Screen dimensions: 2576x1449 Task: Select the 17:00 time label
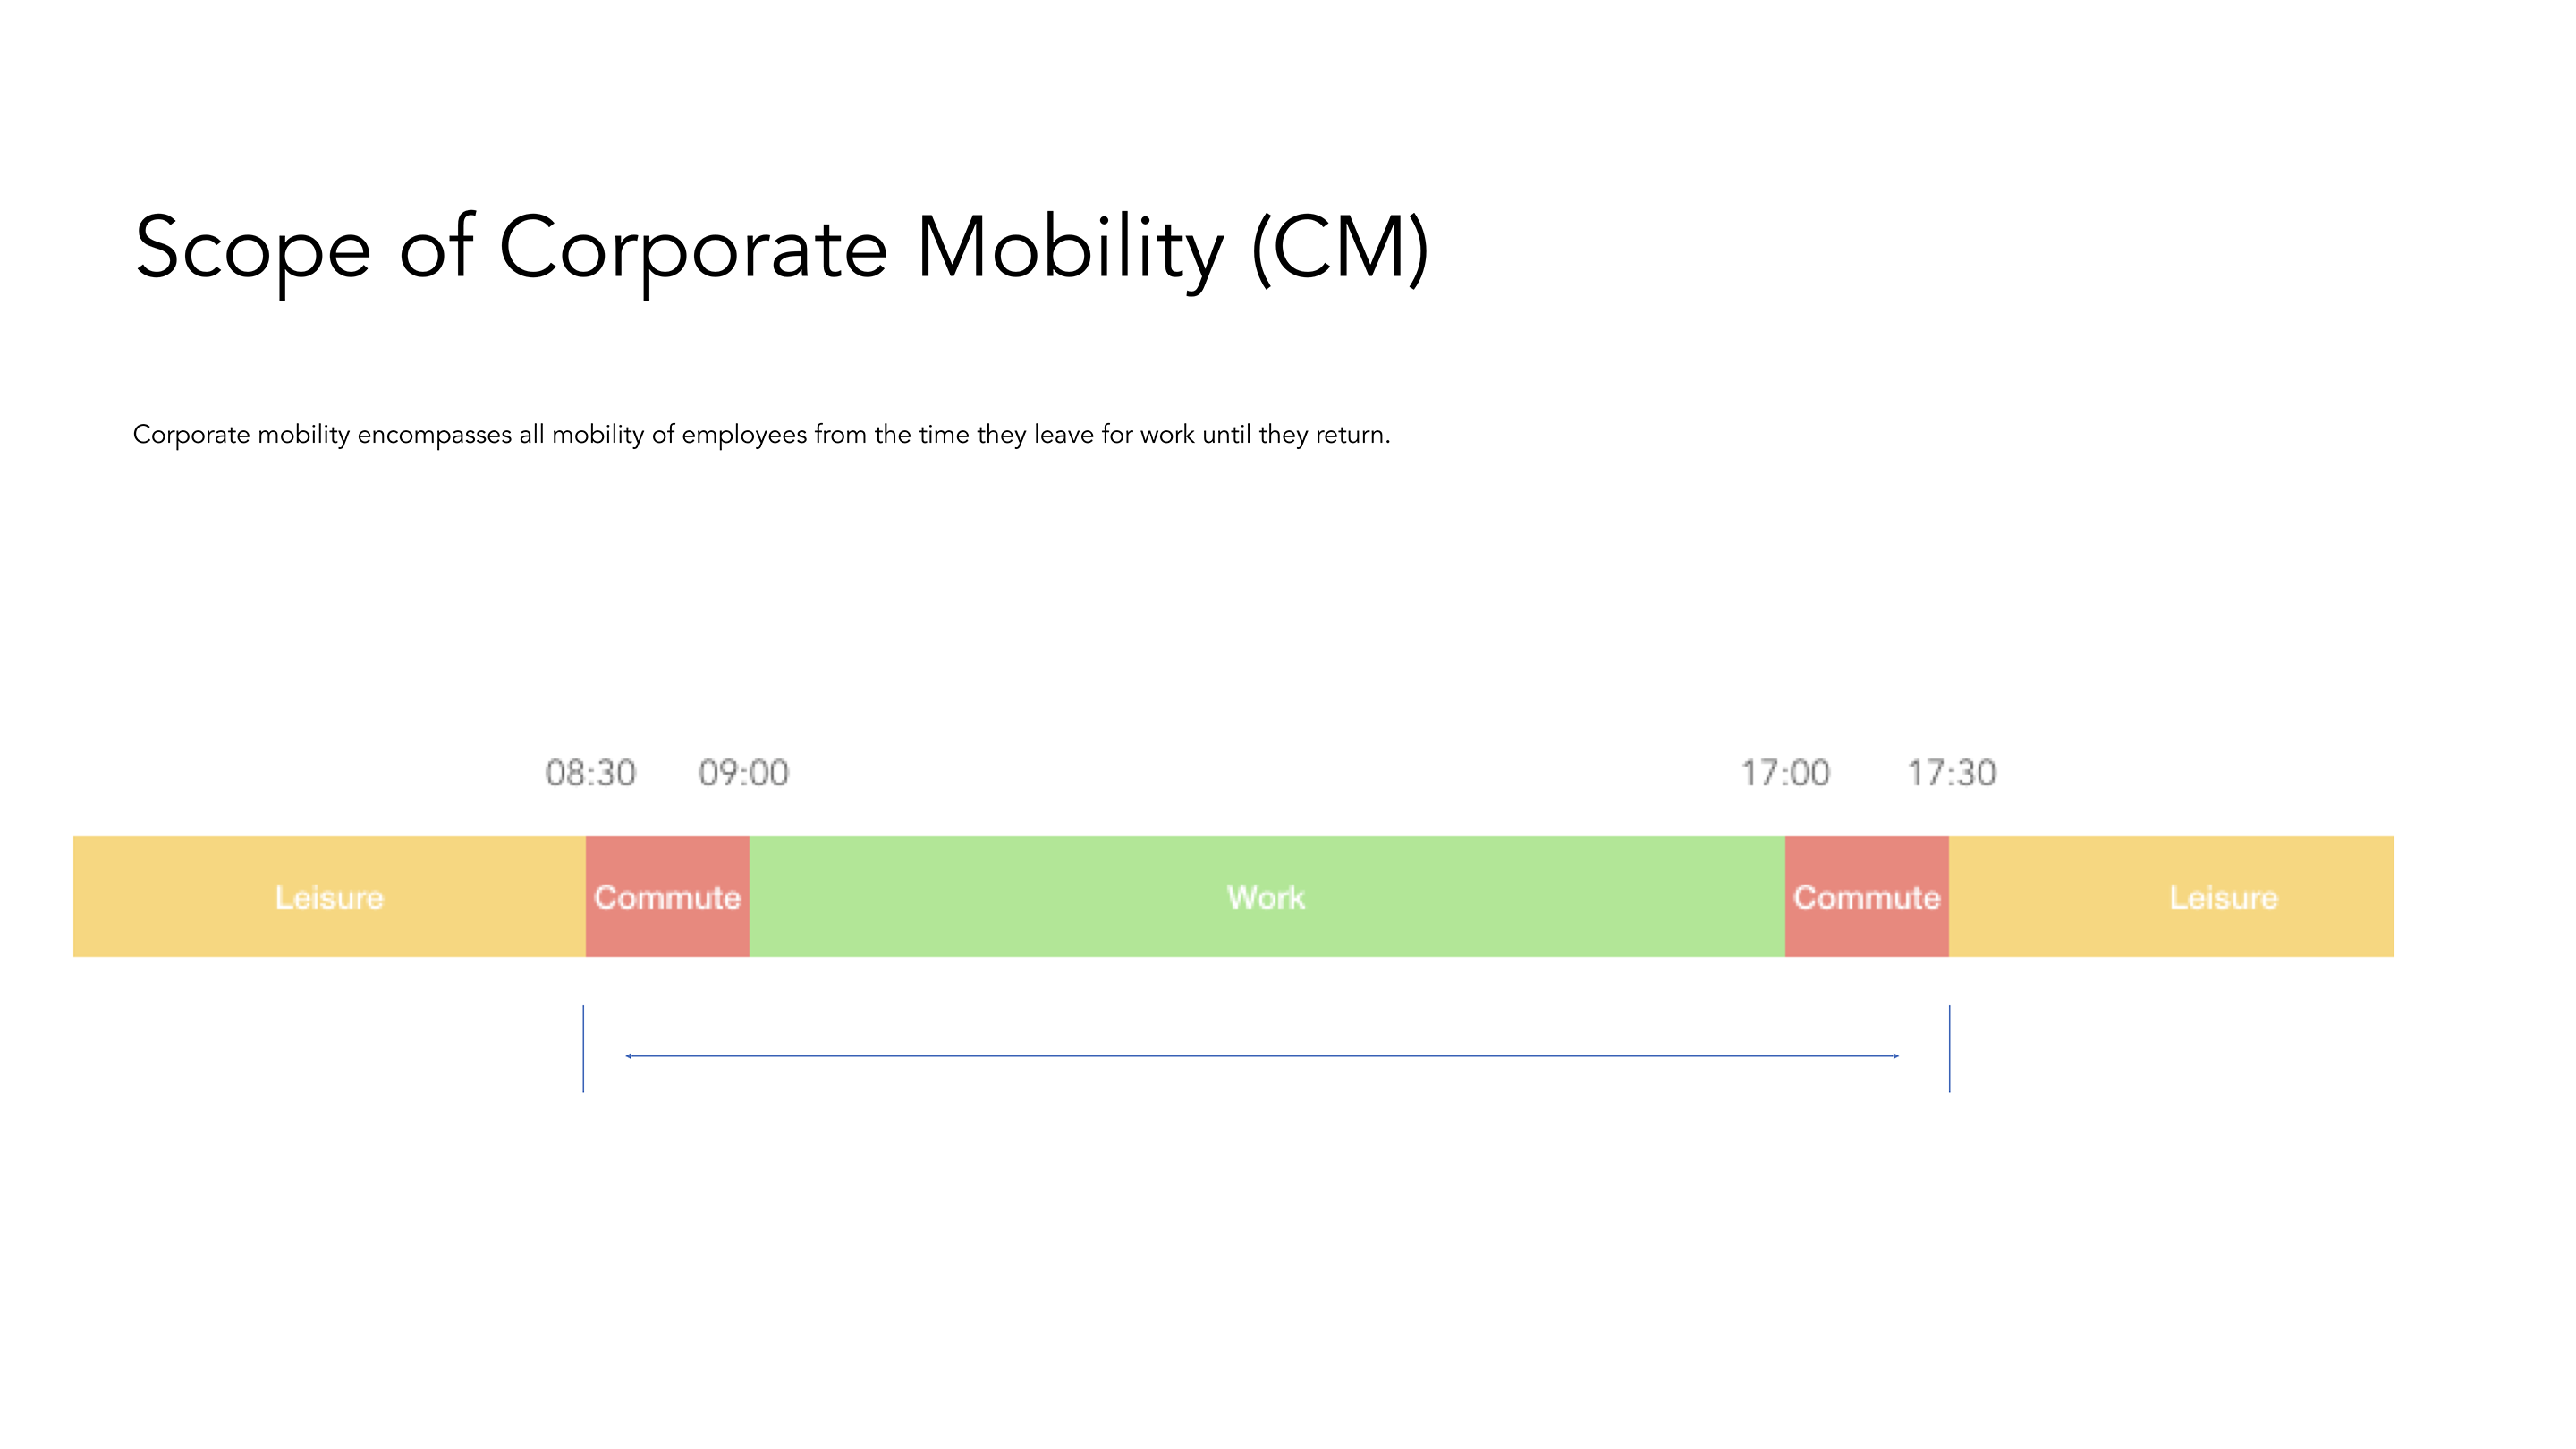pos(1785,773)
